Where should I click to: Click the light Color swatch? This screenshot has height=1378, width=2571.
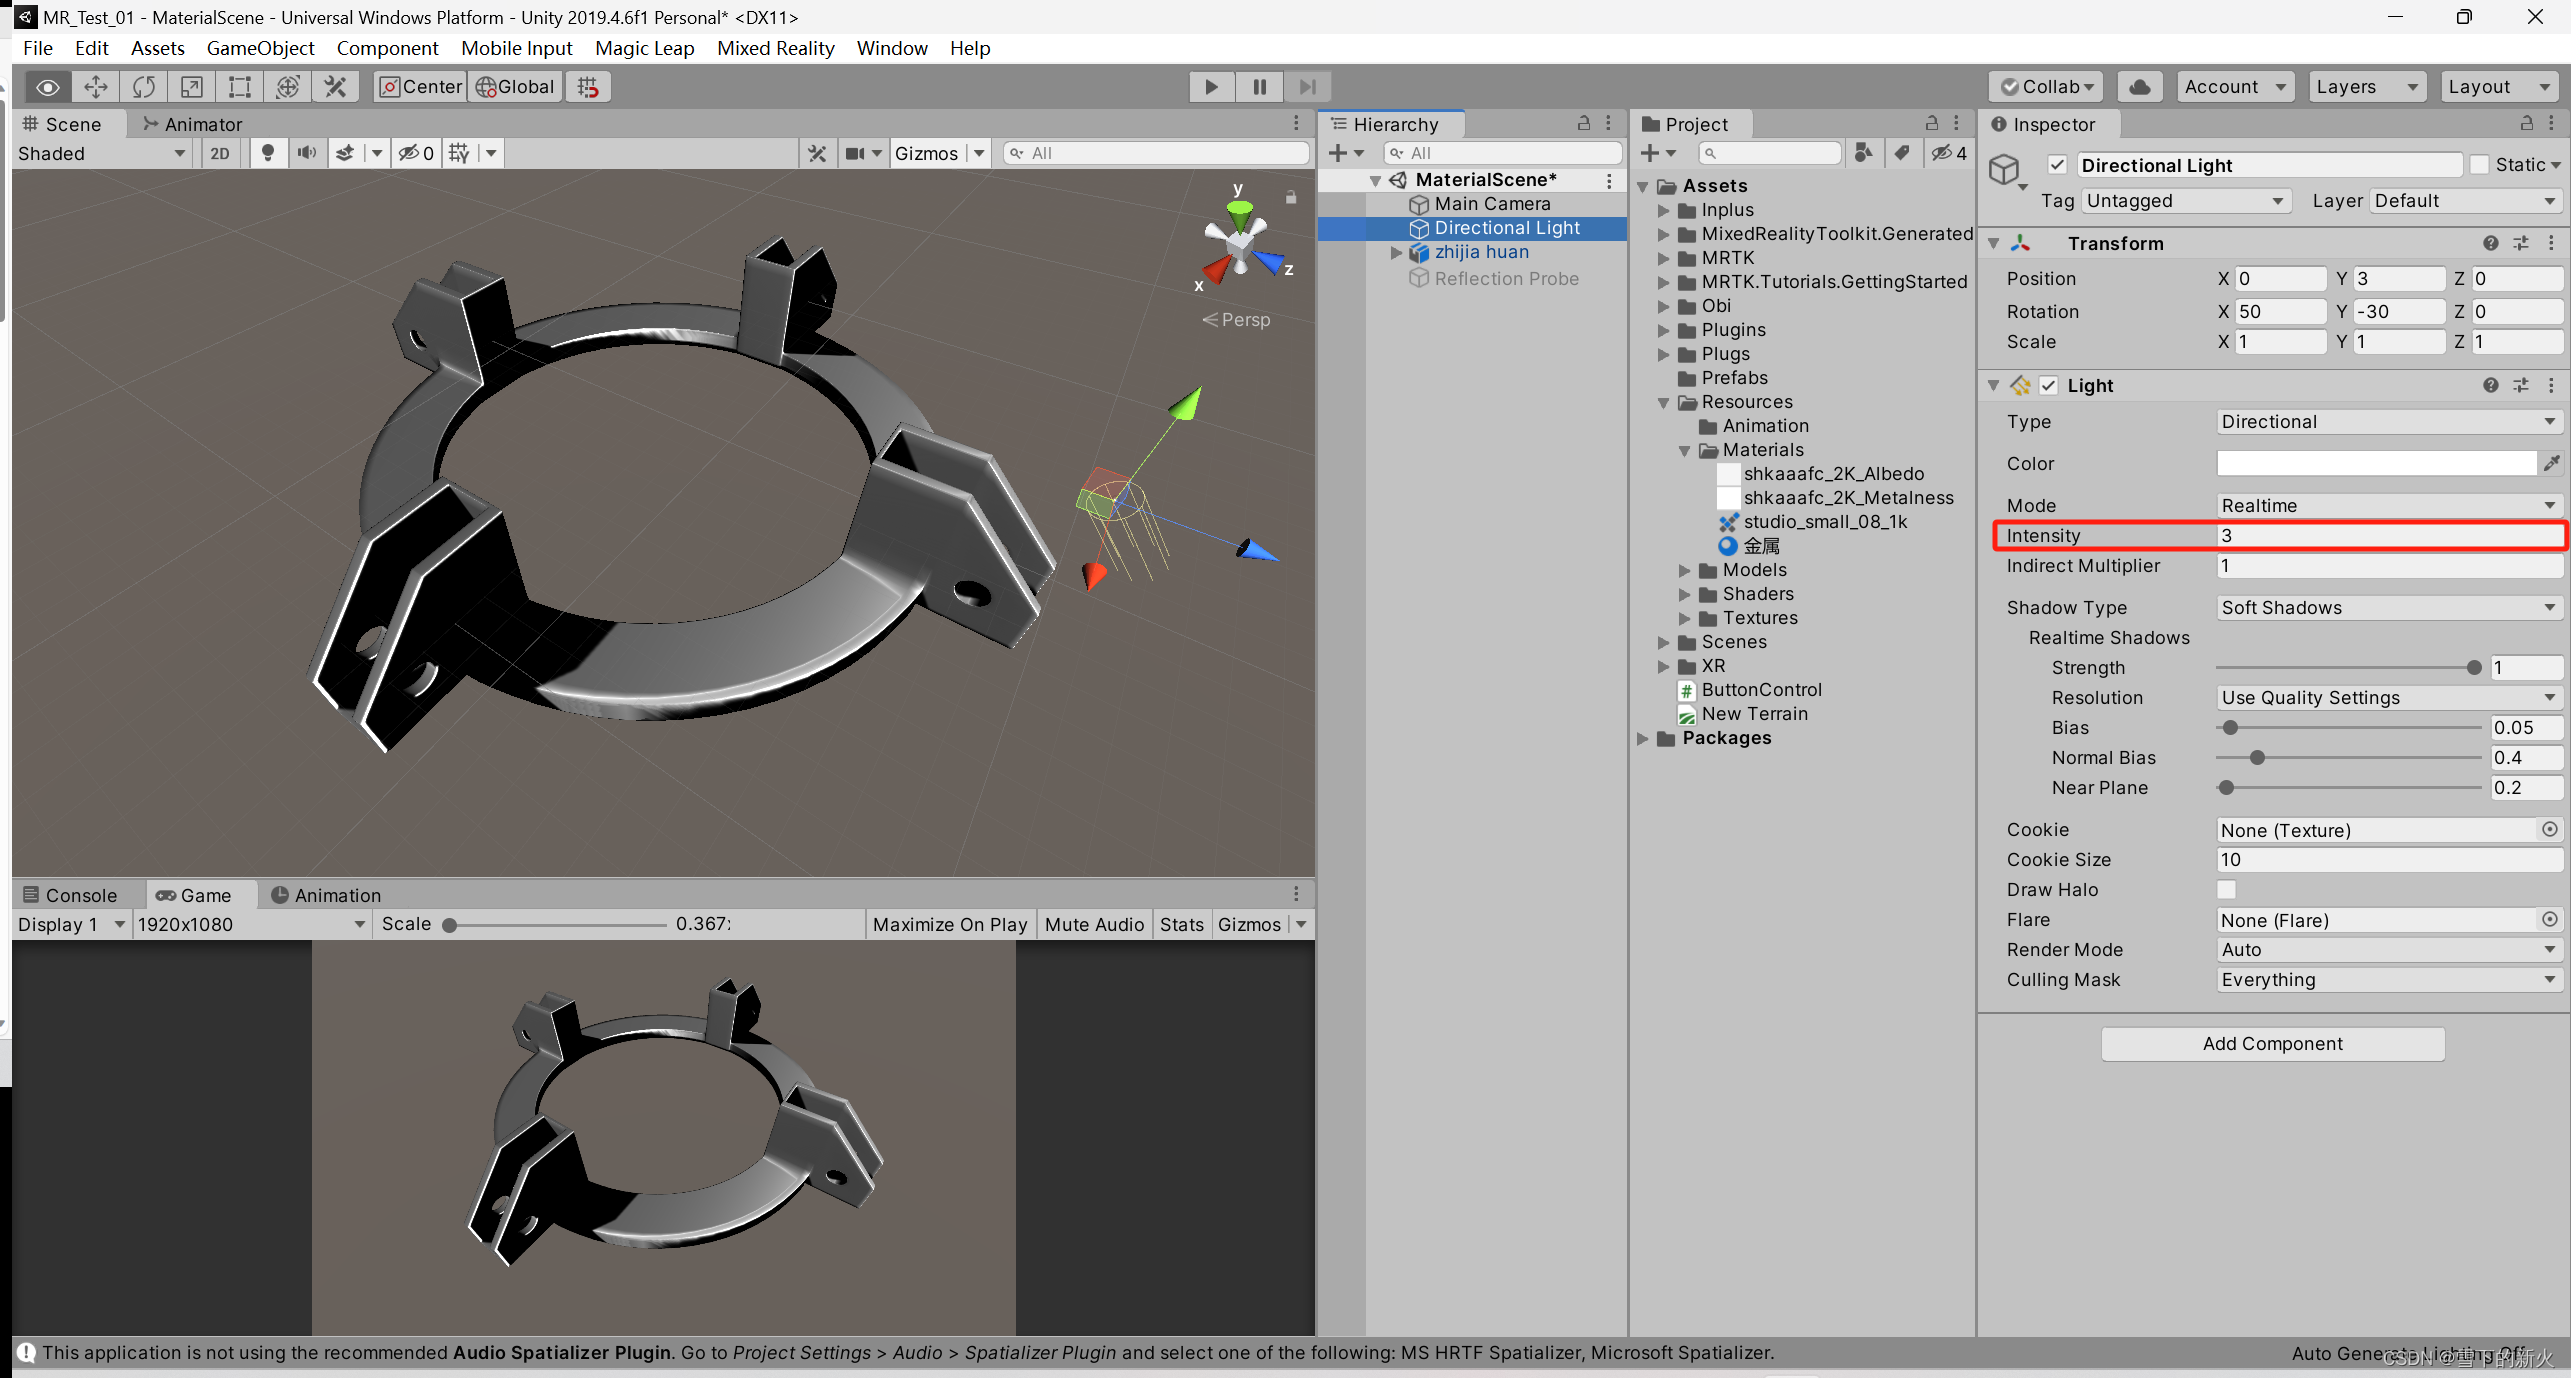2375,464
